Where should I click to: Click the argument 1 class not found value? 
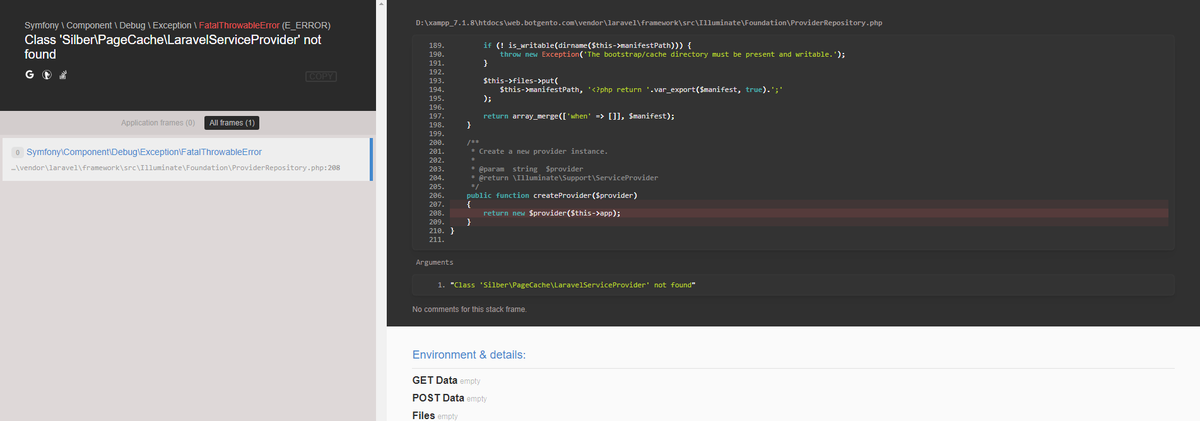(574, 285)
